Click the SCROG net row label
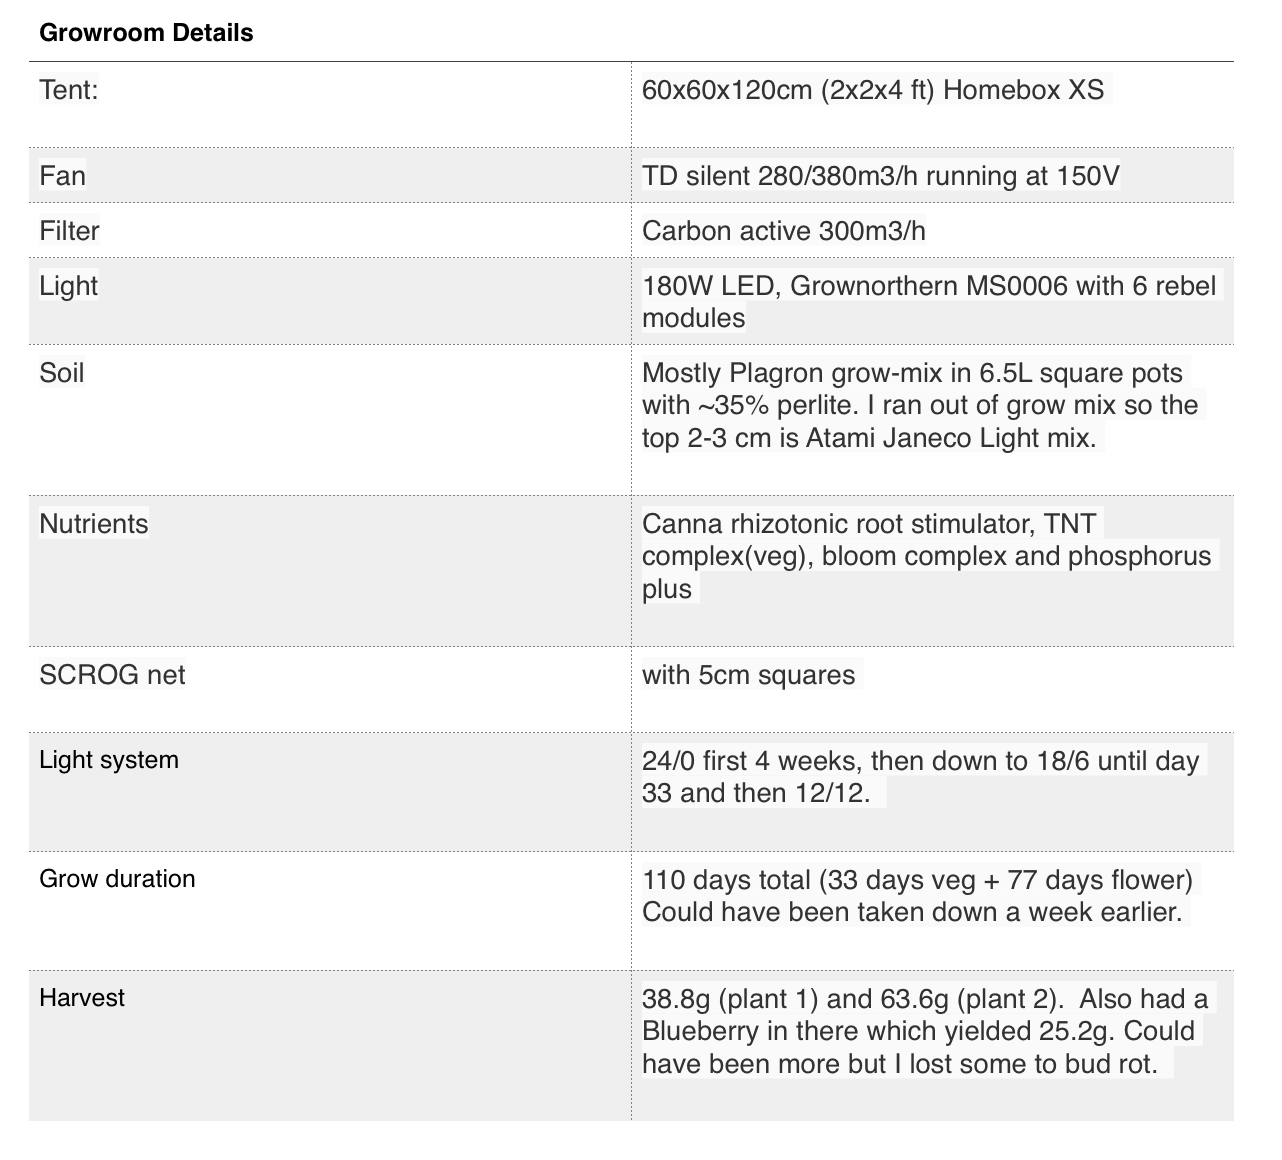Image resolution: width=1282 pixels, height=1160 pixels. point(112,675)
